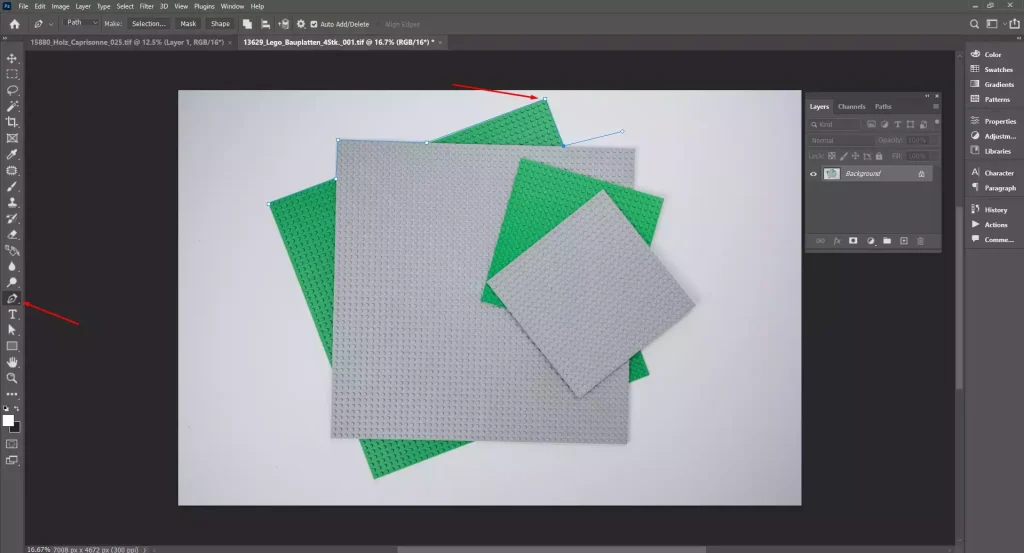Open the Normal blend mode dropdown

[840, 140]
